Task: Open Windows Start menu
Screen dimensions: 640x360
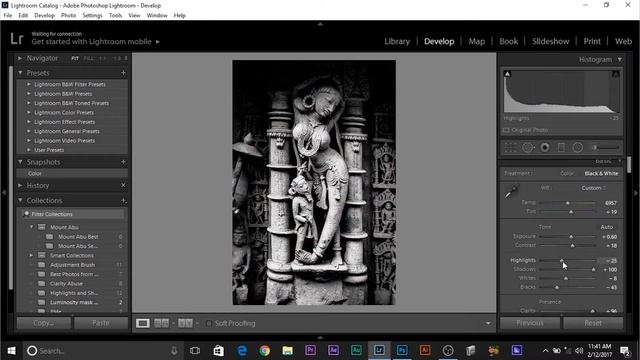Action: (x=11, y=351)
